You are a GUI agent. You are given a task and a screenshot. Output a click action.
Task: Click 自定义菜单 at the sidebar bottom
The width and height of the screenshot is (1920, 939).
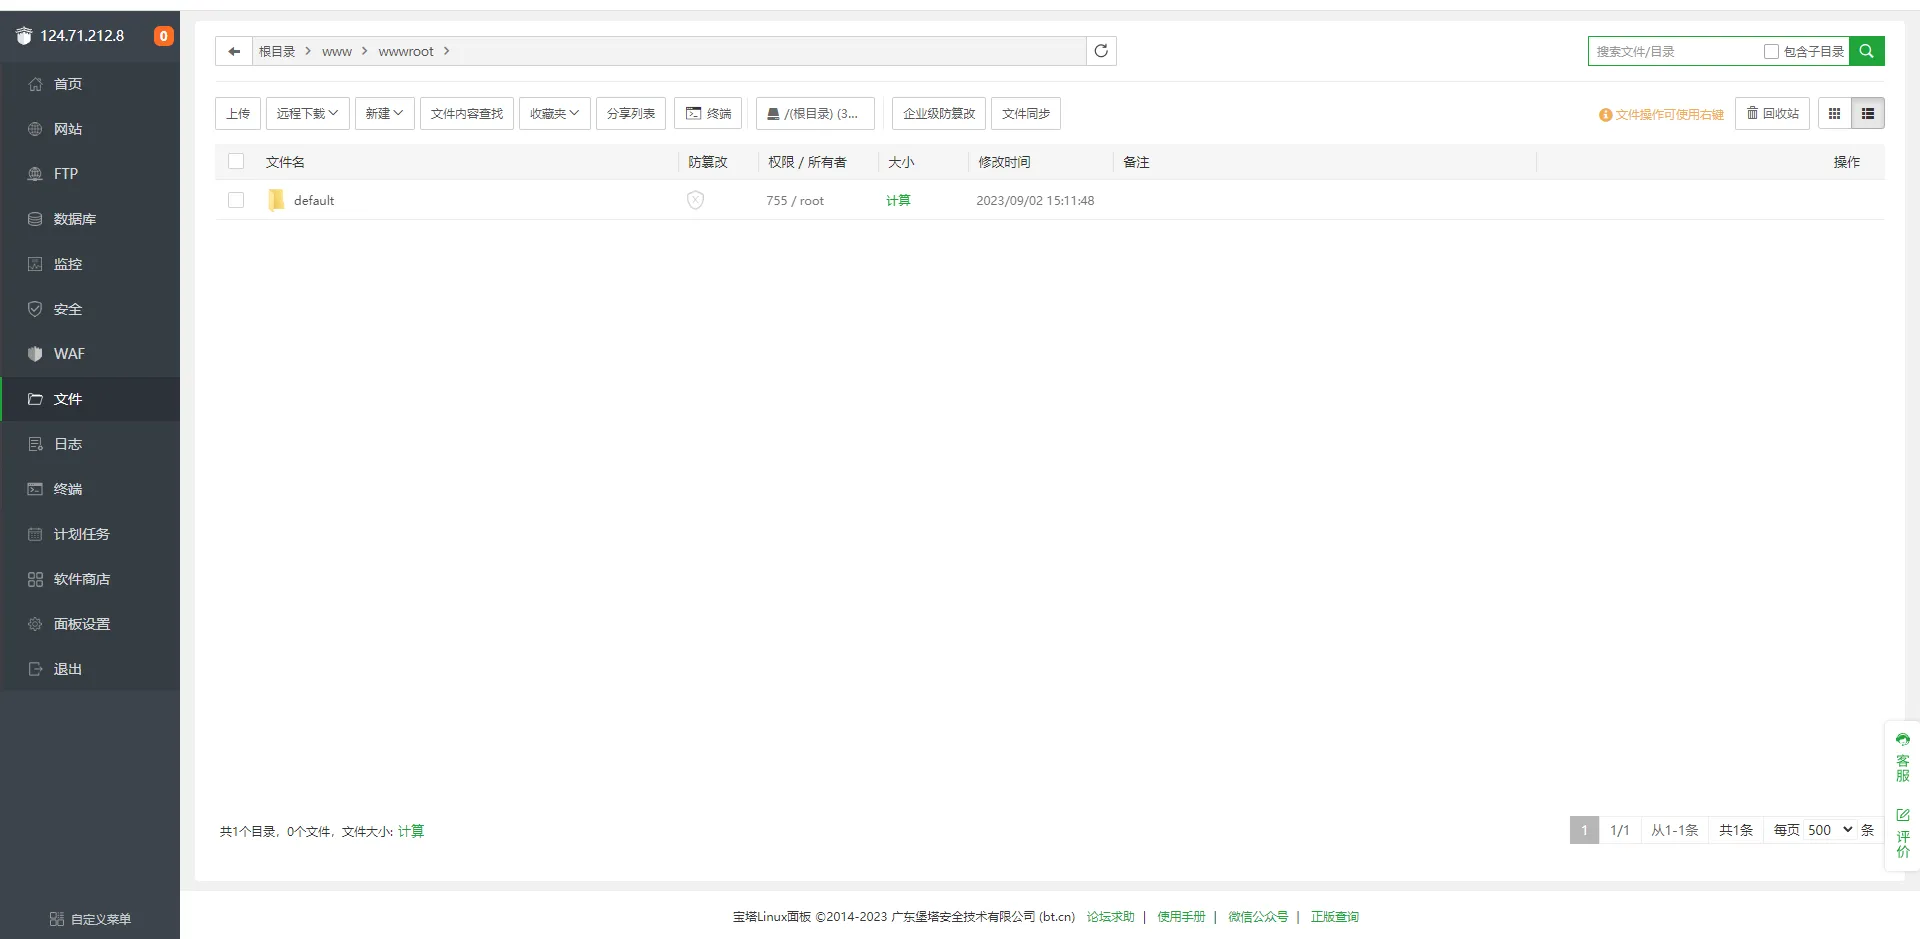(90, 919)
